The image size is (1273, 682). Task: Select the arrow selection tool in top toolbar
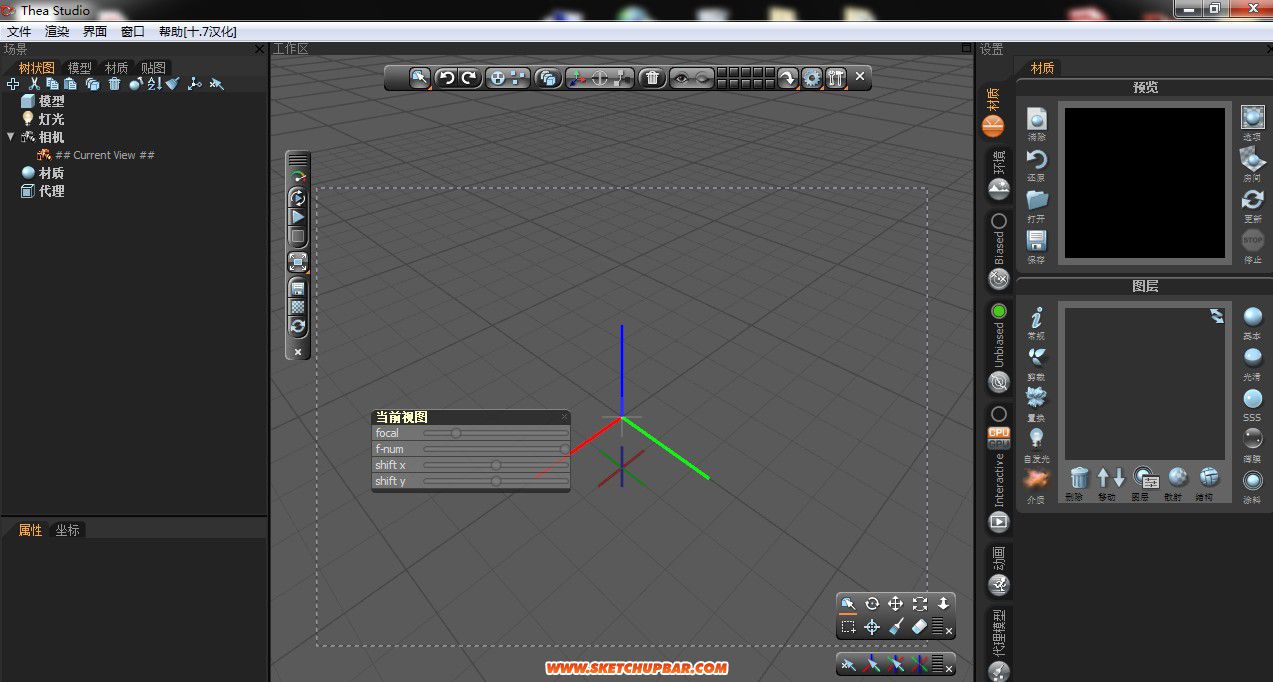coord(420,77)
